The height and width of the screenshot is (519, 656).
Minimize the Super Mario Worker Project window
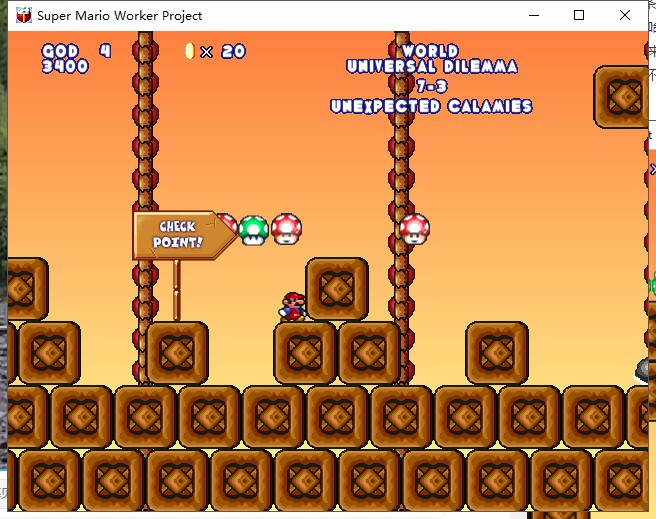tap(534, 15)
